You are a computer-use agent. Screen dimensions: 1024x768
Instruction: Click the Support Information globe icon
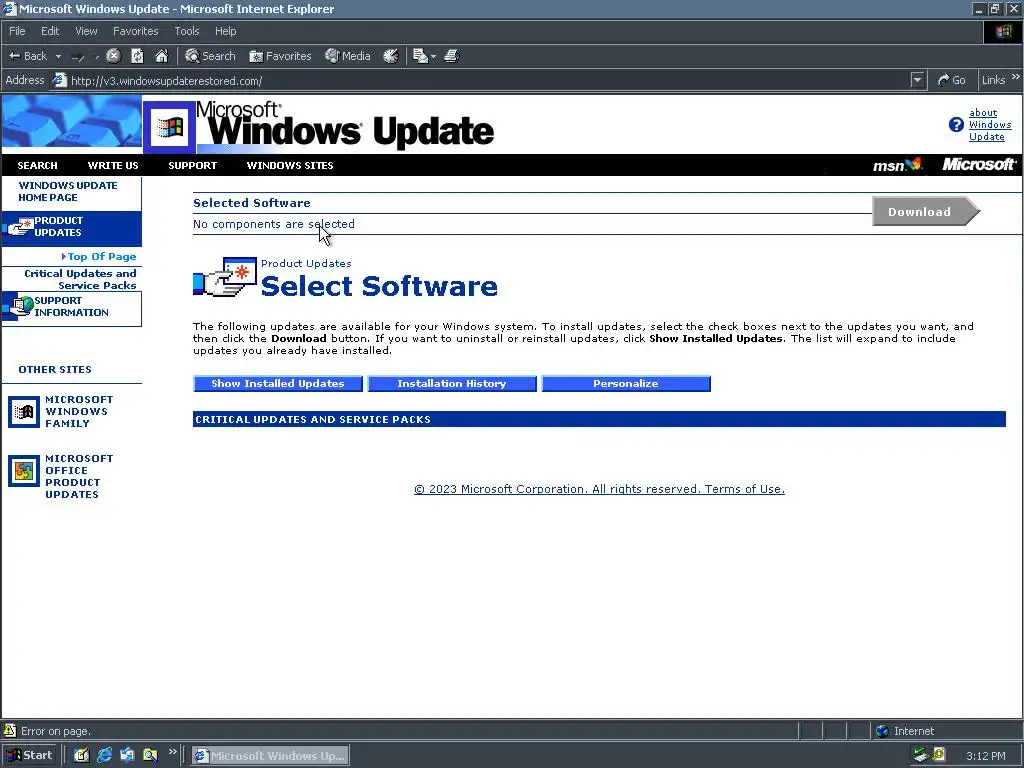coord(19,306)
